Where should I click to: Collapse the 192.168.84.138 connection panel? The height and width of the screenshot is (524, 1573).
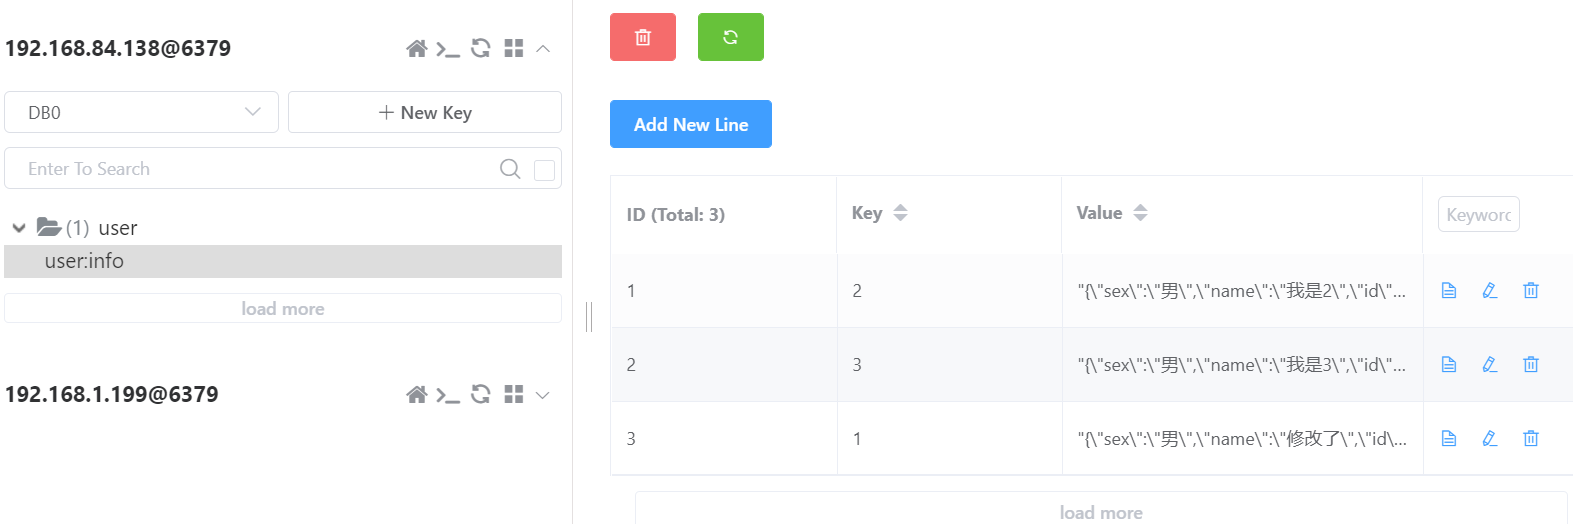[x=543, y=48]
